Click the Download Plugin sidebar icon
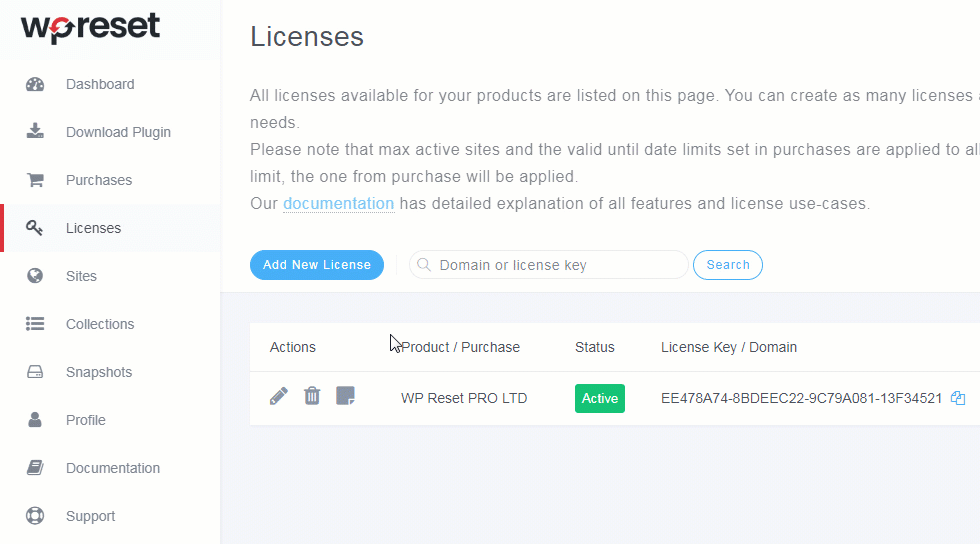 tap(35, 132)
